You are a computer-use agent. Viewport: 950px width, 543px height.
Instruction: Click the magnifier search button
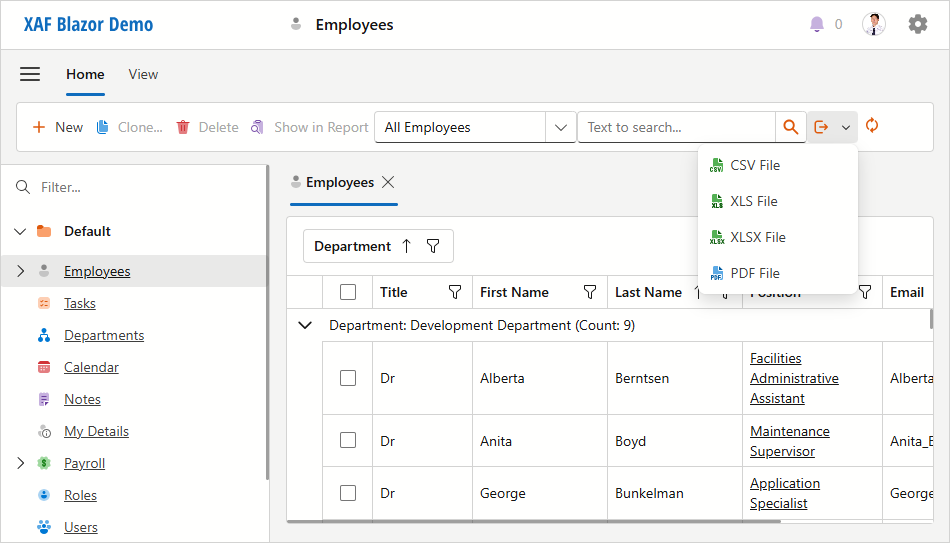tap(791, 127)
